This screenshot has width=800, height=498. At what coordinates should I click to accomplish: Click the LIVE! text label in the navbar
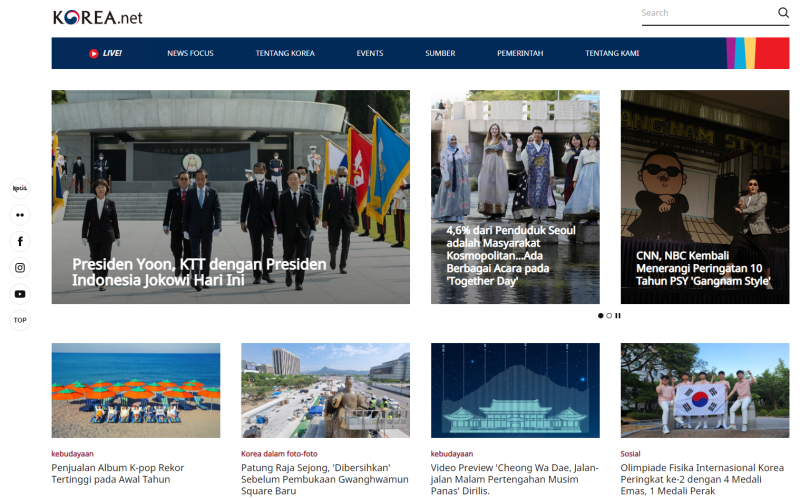point(112,53)
